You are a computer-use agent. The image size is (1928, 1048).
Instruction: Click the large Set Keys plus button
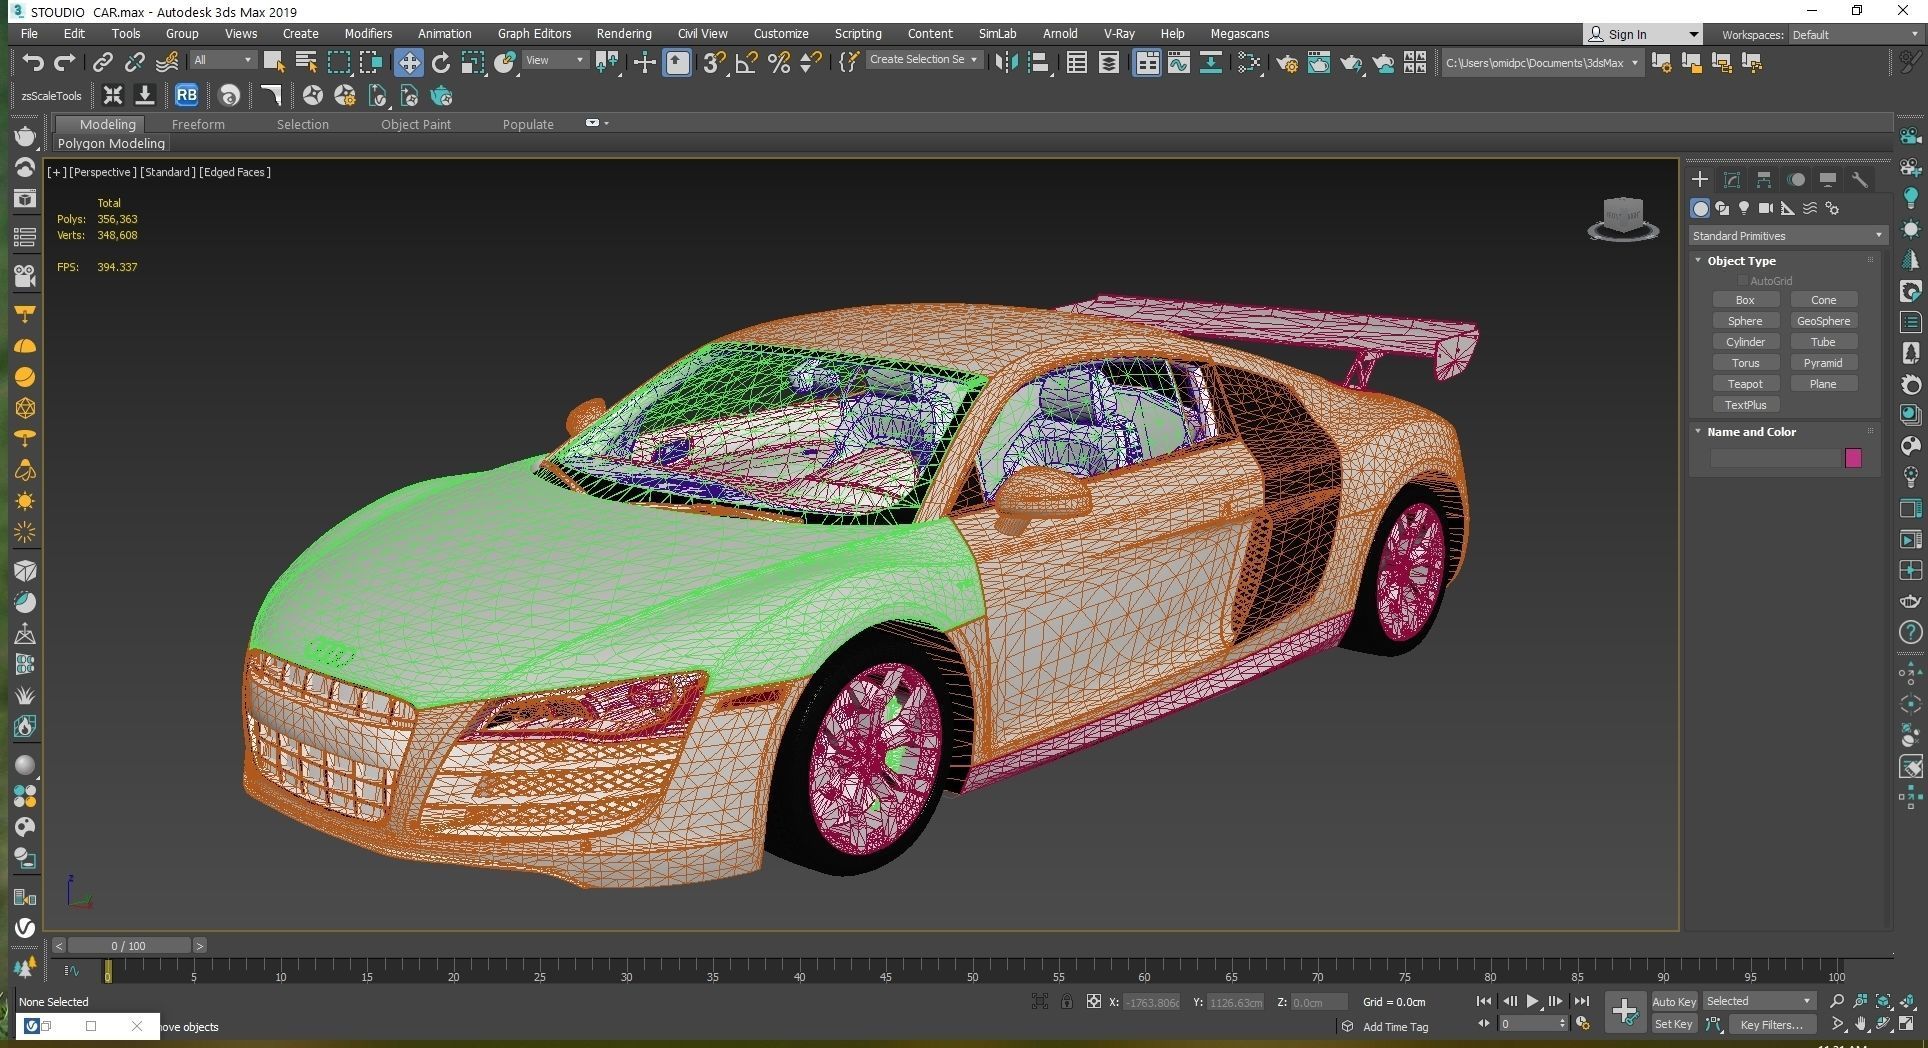point(1625,1012)
